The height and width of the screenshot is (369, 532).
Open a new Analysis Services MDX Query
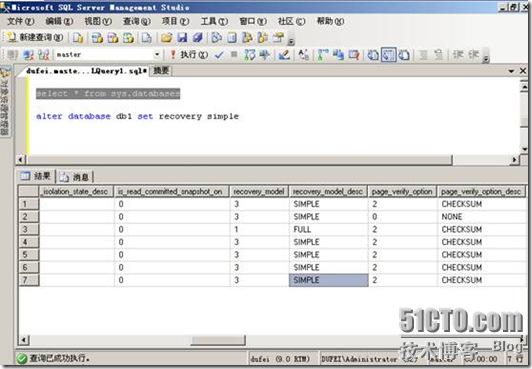[97, 38]
